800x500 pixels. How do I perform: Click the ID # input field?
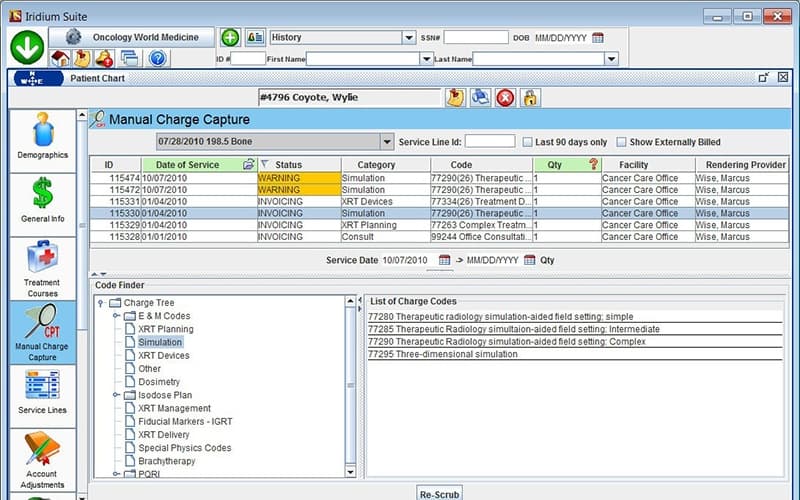click(248, 59)
